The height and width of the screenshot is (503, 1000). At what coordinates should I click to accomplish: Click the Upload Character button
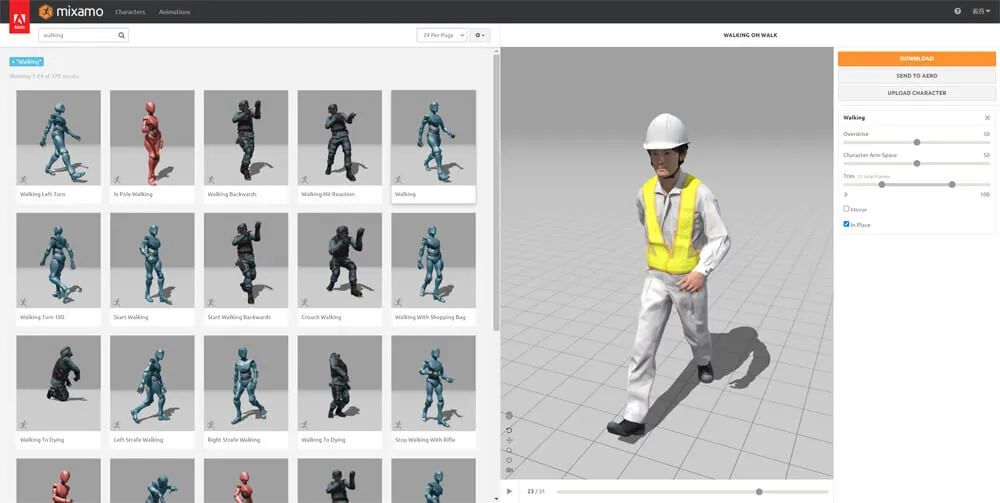tap(916, 93)
